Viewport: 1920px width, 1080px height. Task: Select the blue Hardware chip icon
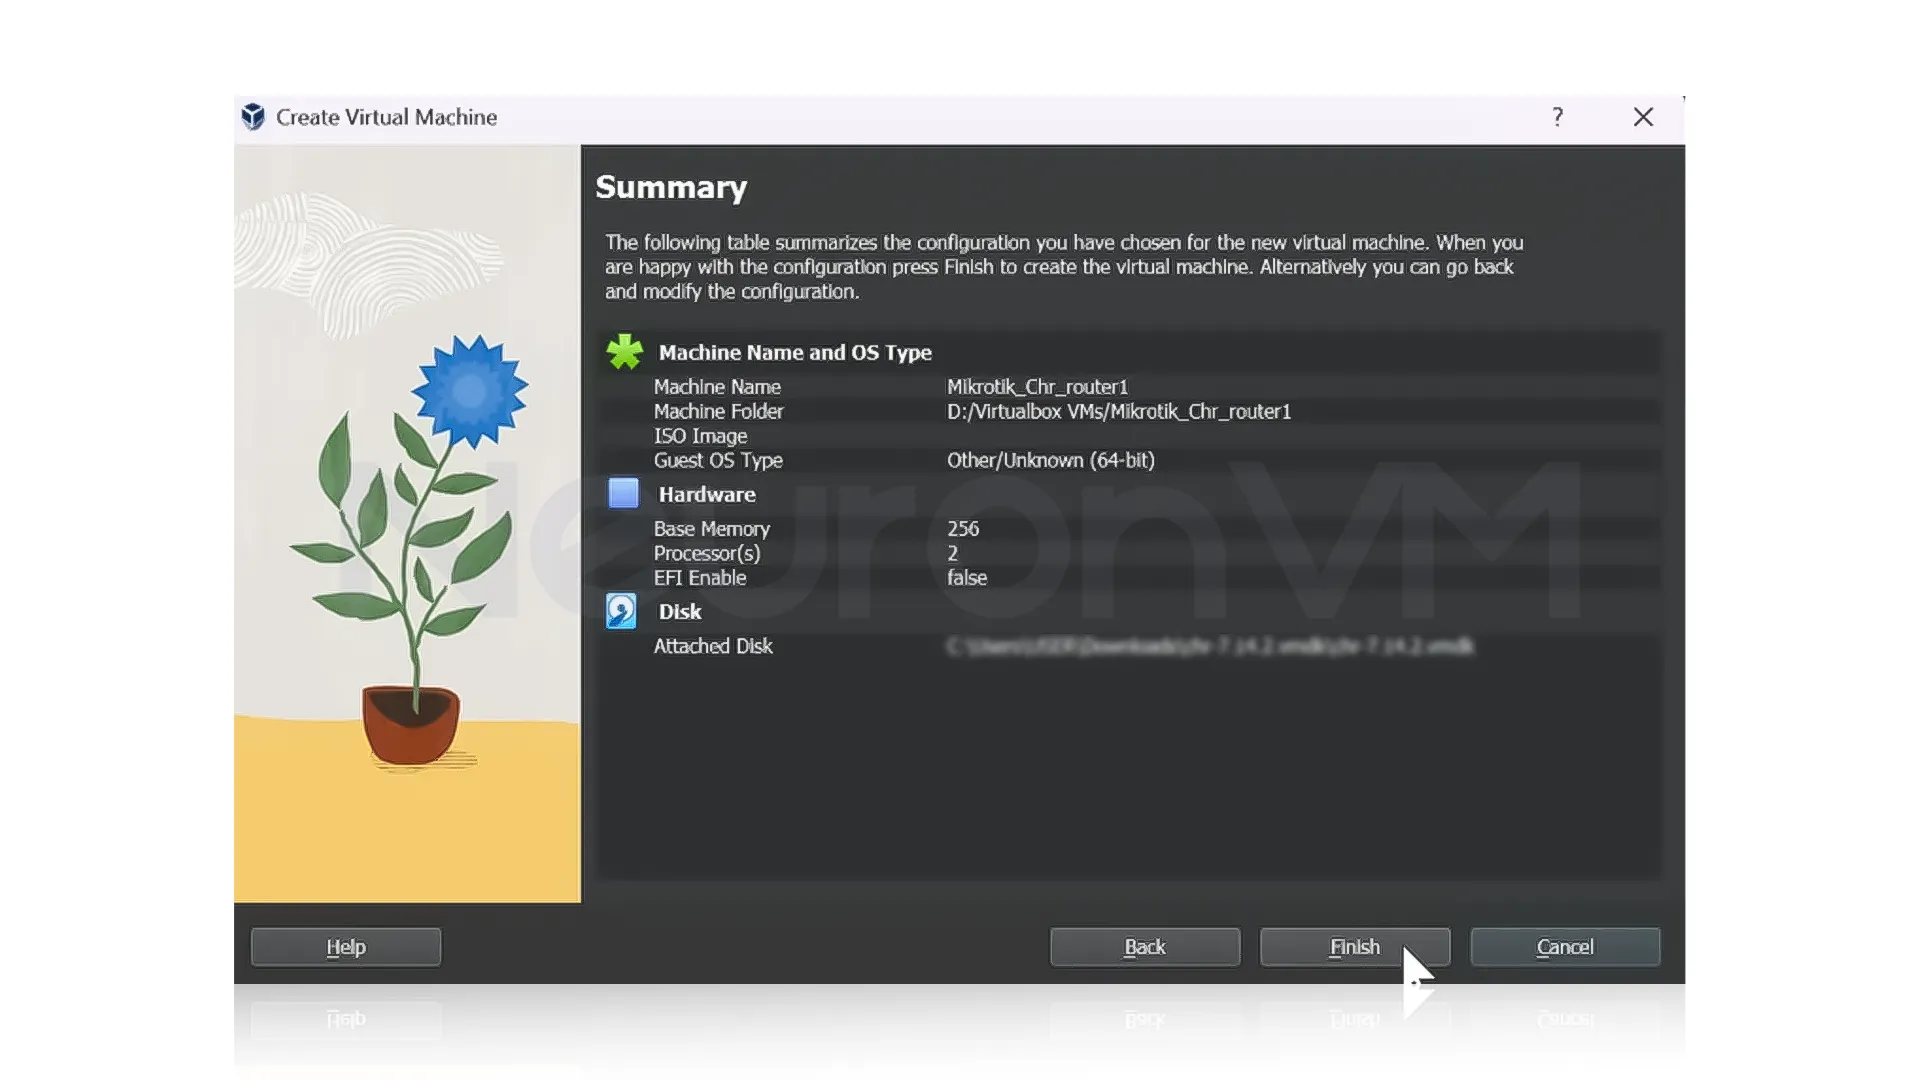point(623,493)
